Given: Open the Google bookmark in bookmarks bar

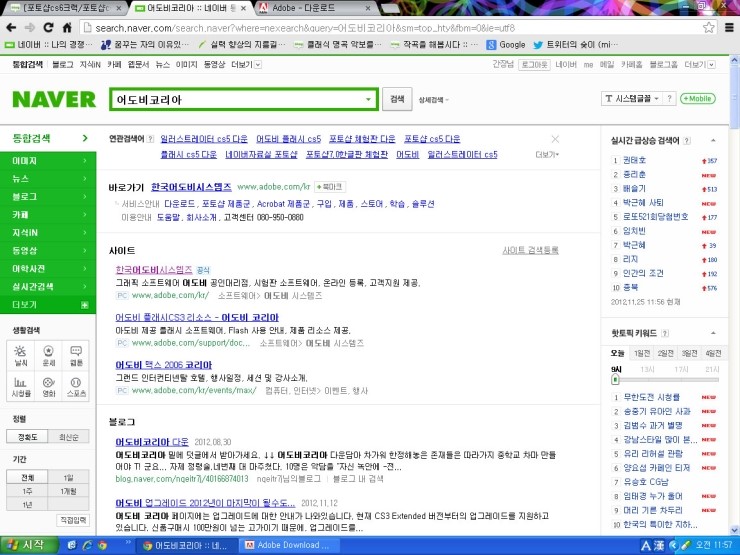Looking at the screenshot, I should [x=506, y=45].
